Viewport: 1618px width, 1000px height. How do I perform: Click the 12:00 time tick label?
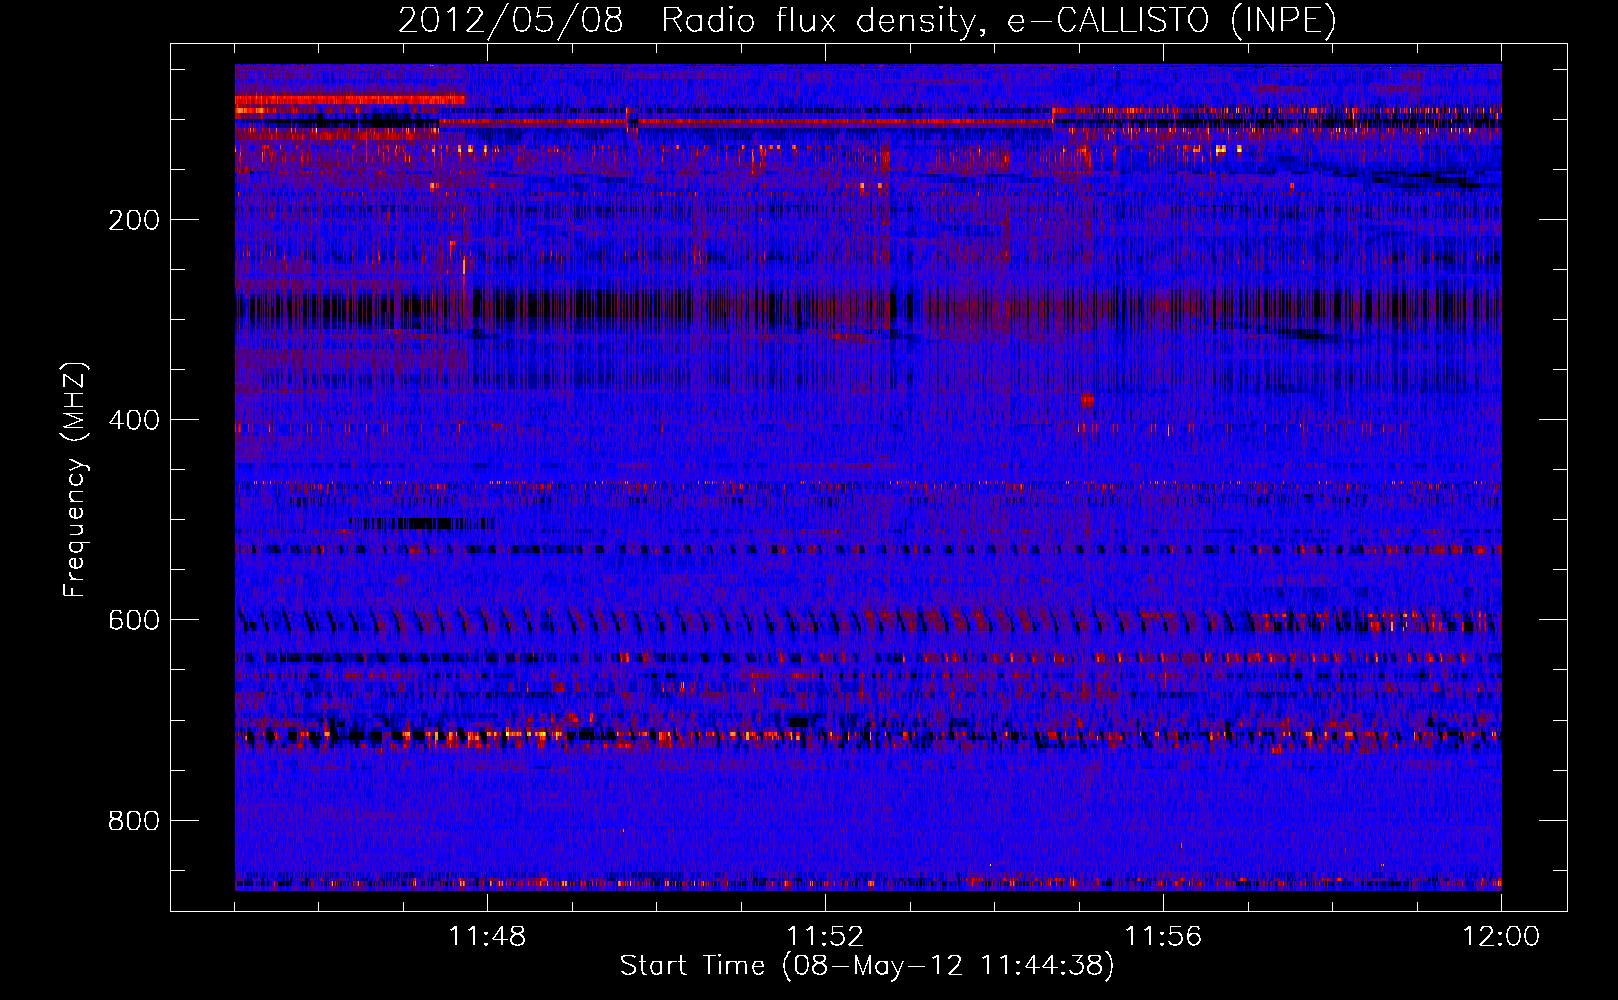1501,937
